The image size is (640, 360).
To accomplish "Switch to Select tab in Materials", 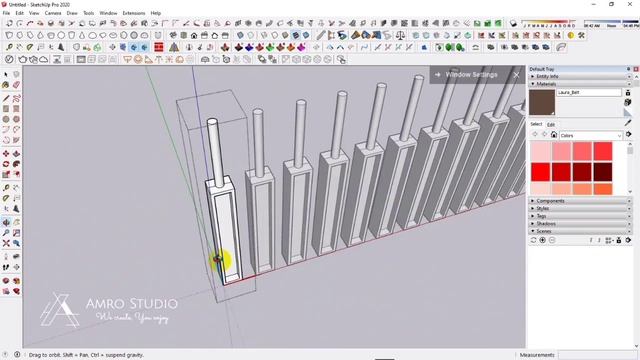I will click(536, 124).
